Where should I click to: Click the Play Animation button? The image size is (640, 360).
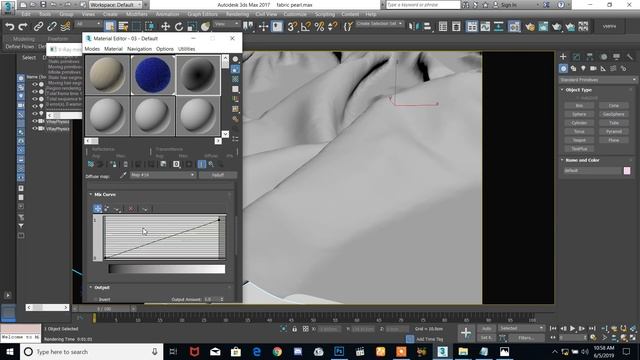point(573,329)
